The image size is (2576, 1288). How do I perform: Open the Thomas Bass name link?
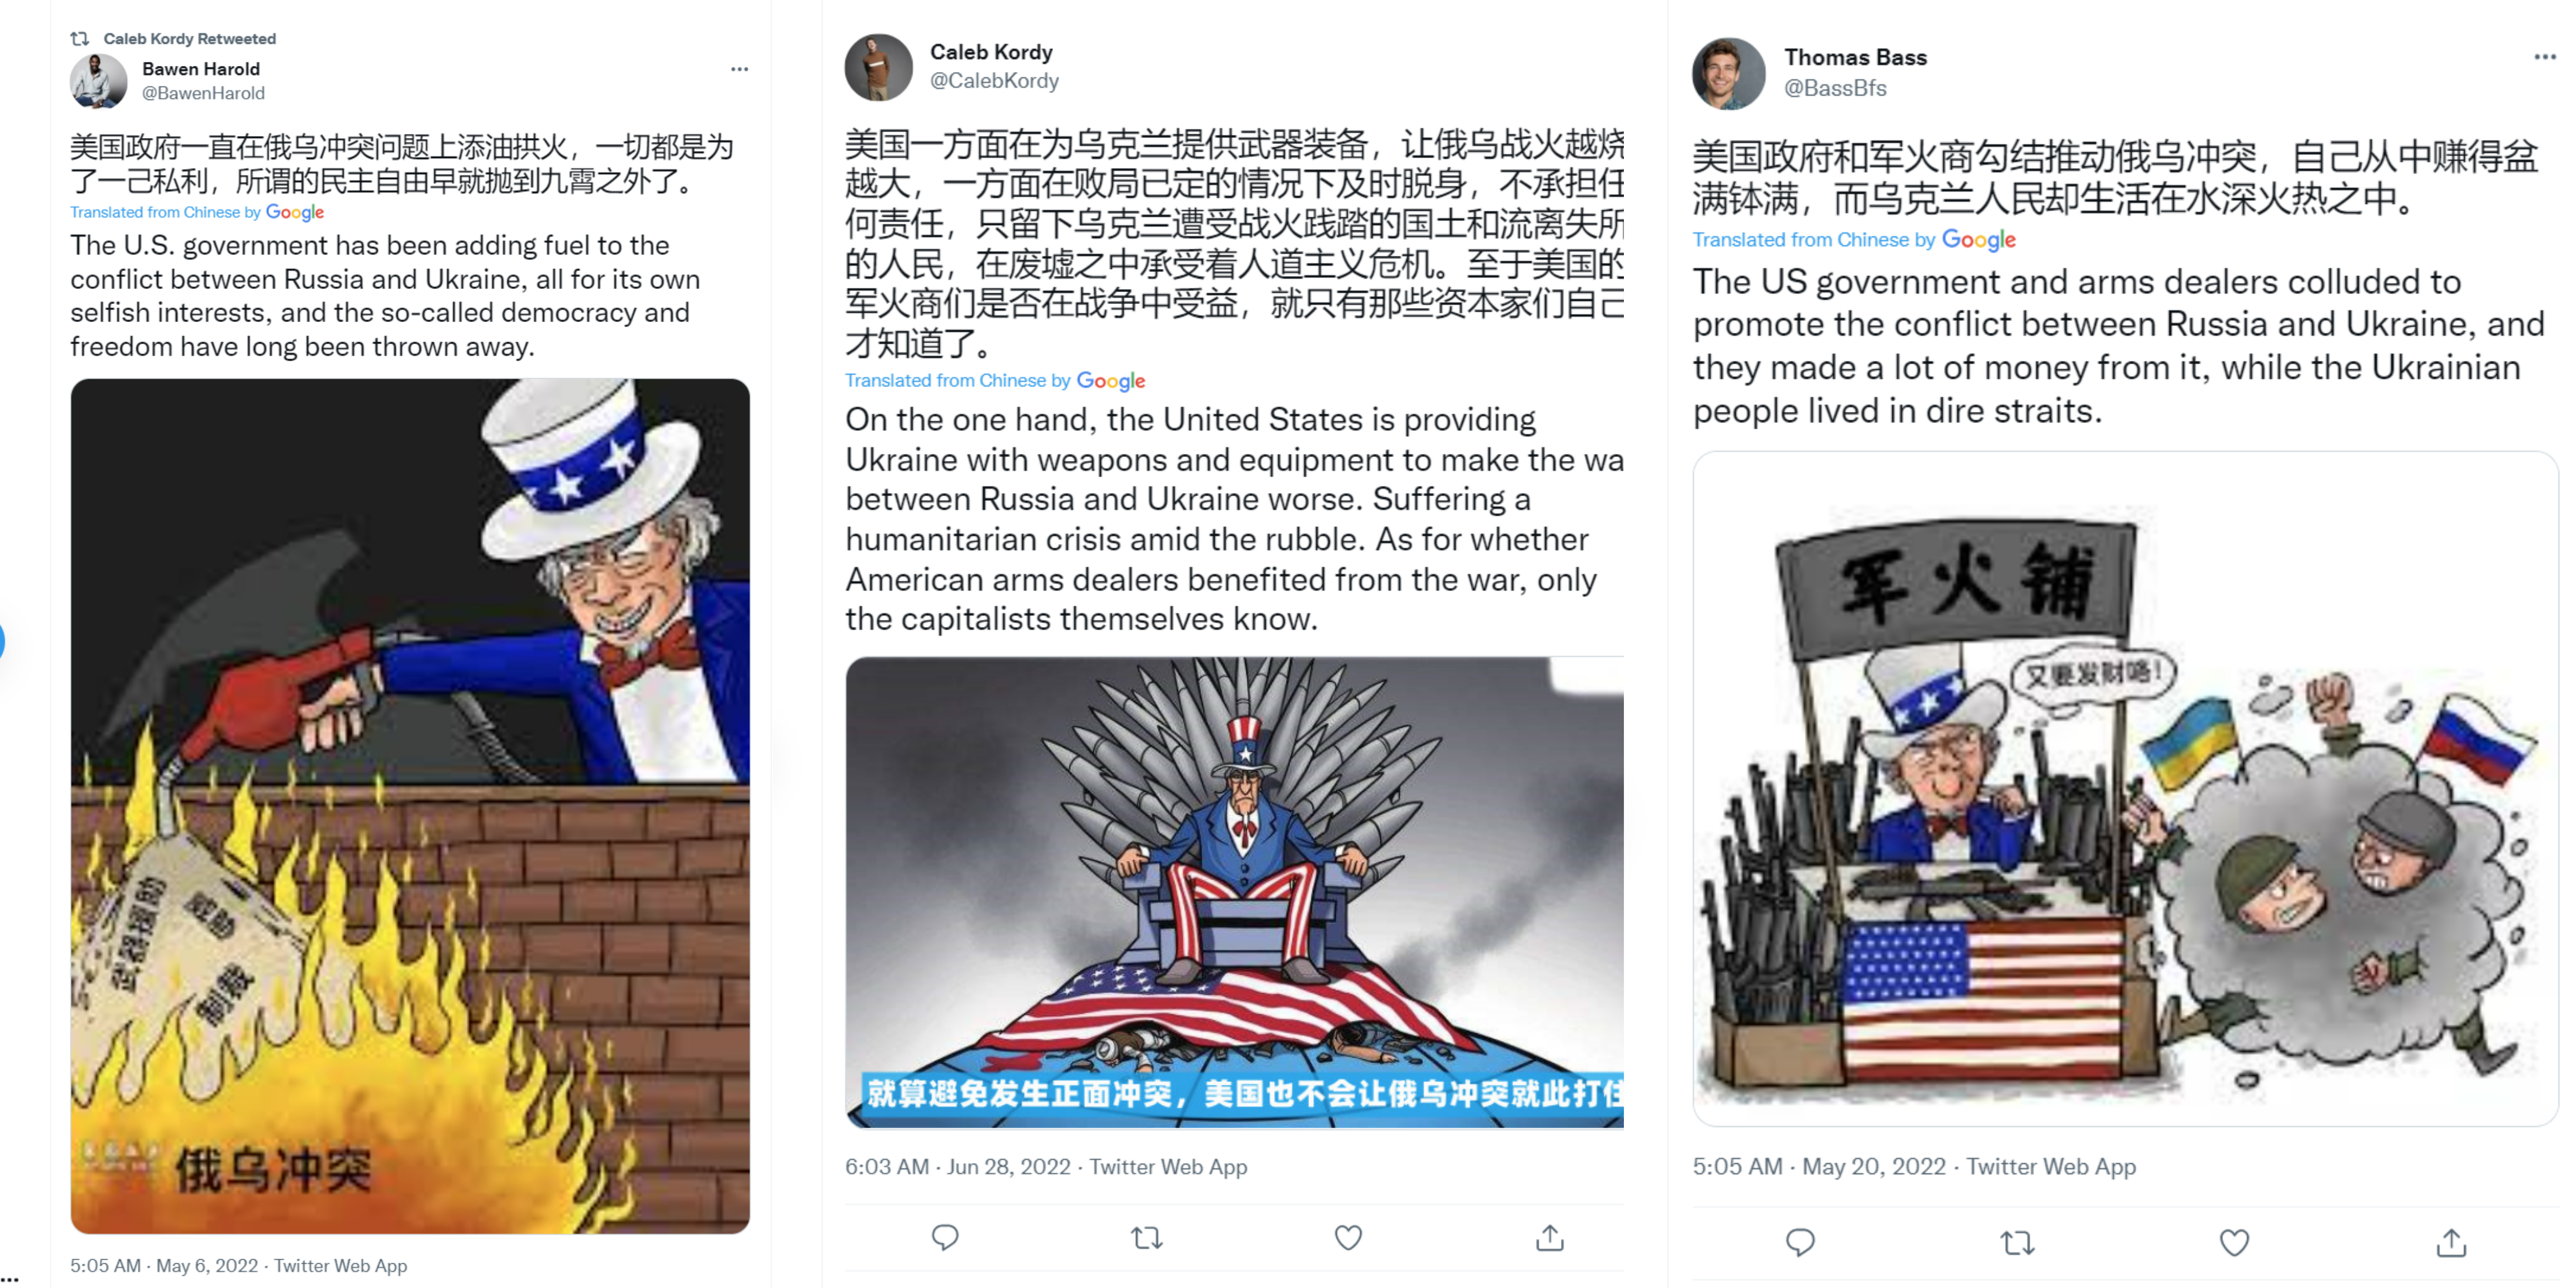coord(1855,57)
